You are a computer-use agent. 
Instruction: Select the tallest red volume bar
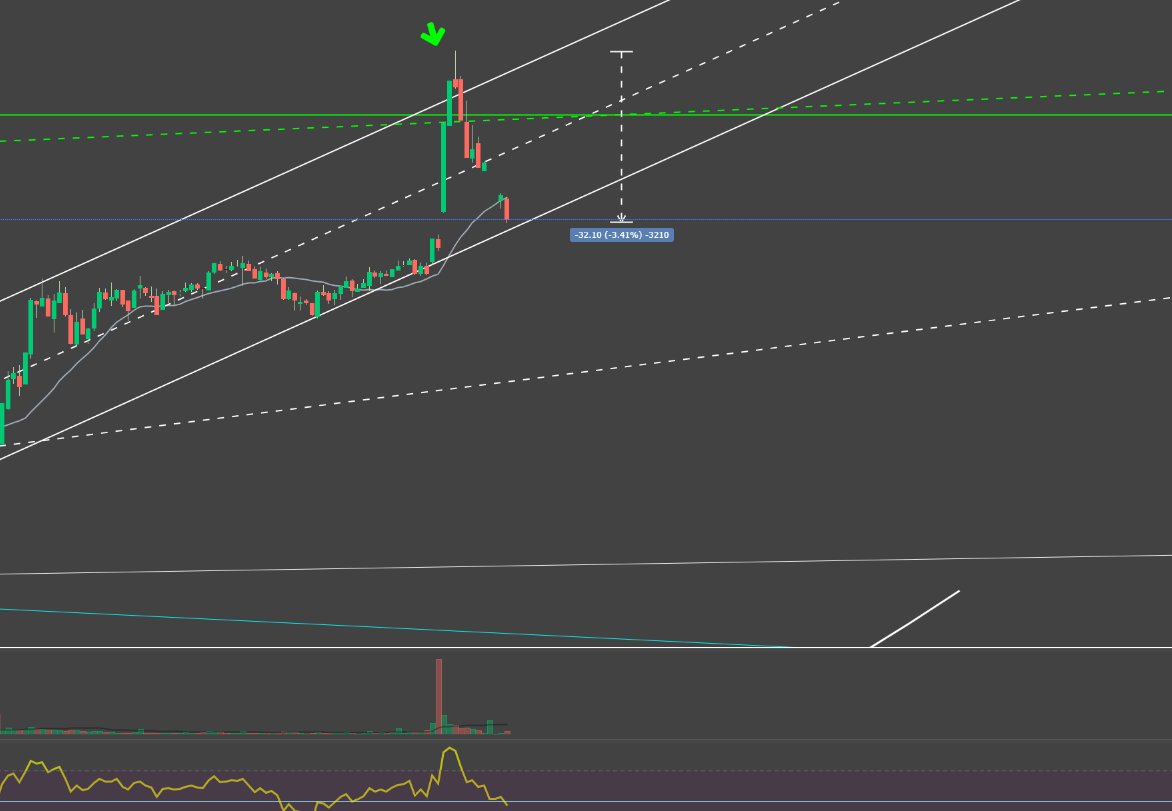[x=439, y=696]
